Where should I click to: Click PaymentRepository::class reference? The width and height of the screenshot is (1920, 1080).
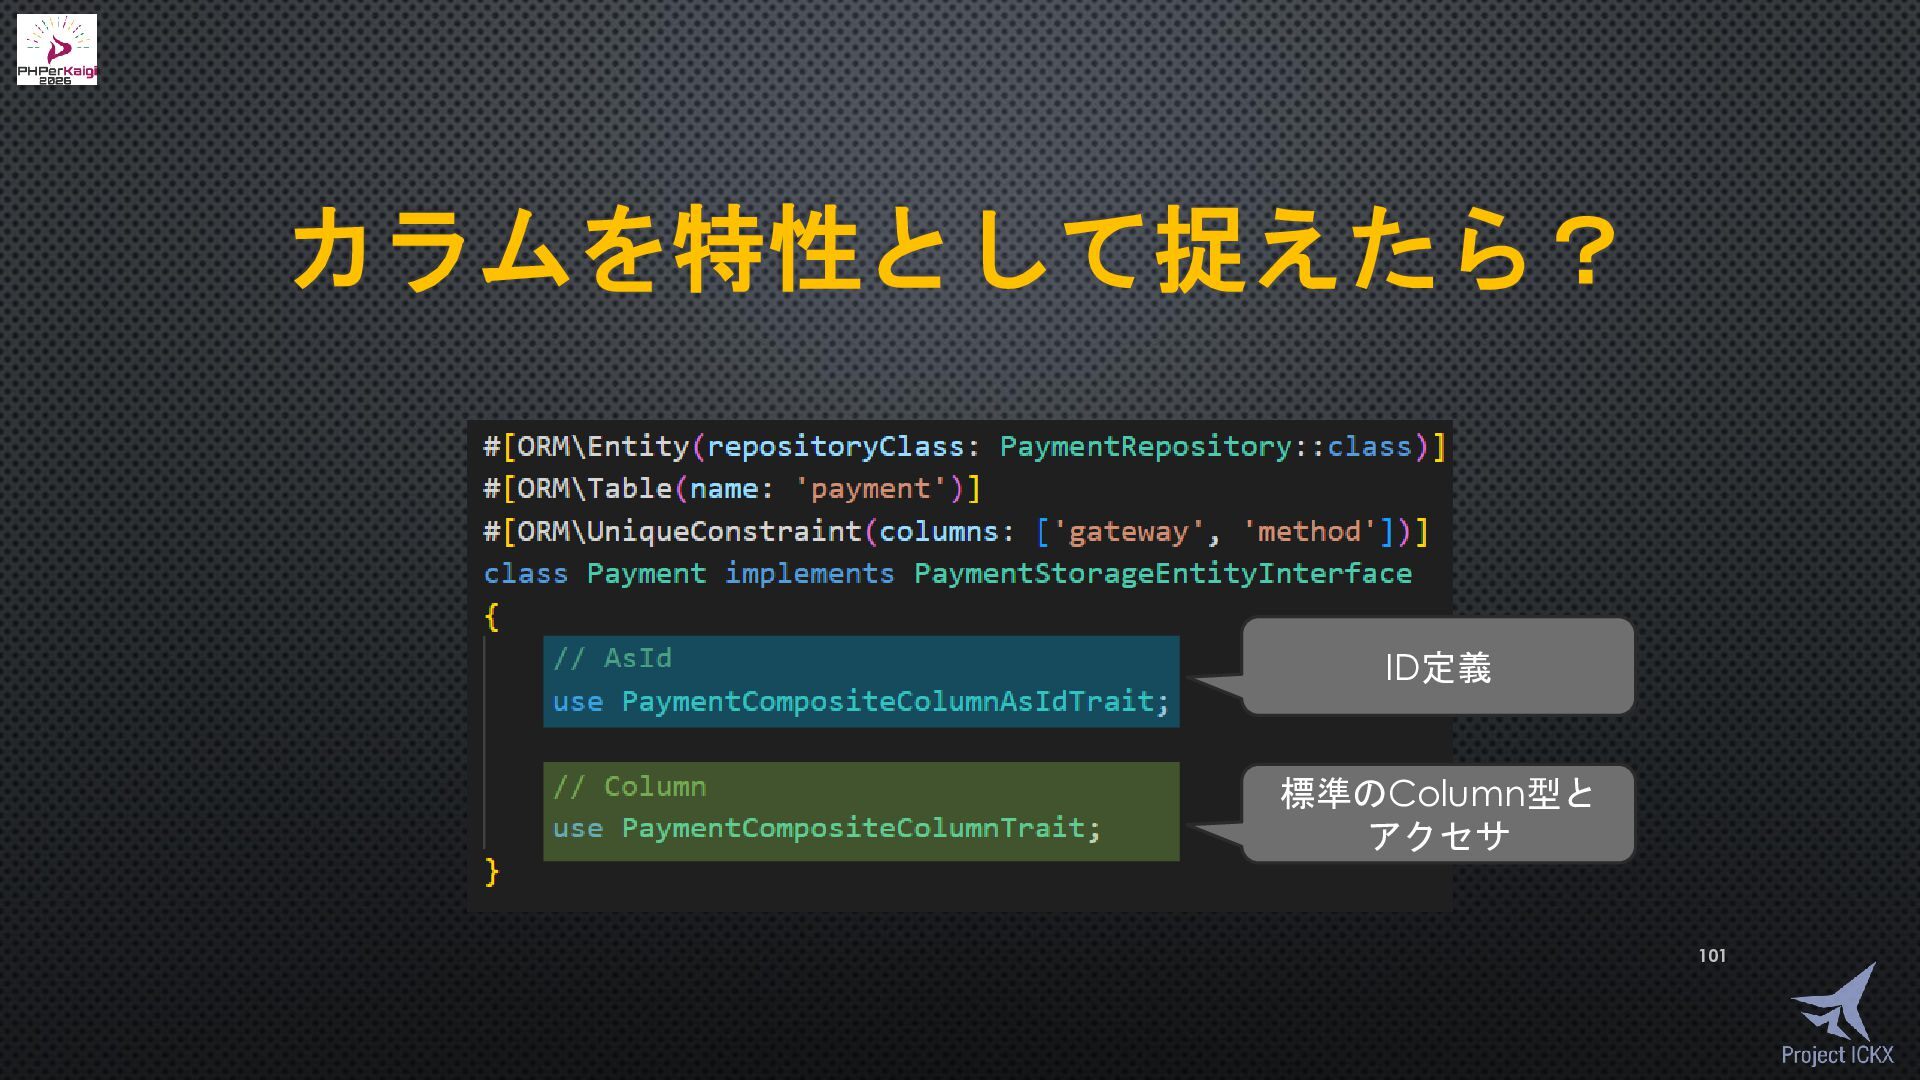(x=1205, y=446)
